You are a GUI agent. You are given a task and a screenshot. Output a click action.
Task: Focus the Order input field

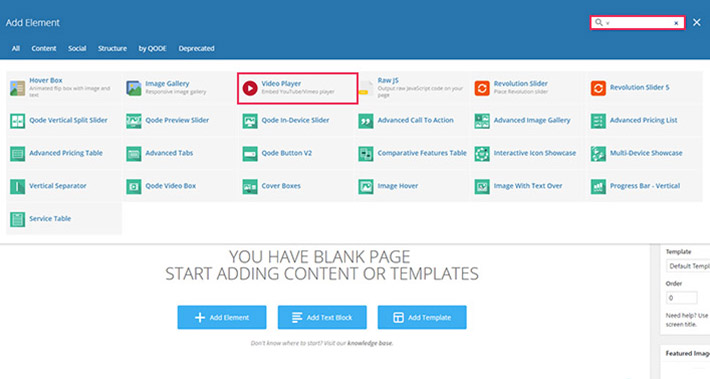681,298
